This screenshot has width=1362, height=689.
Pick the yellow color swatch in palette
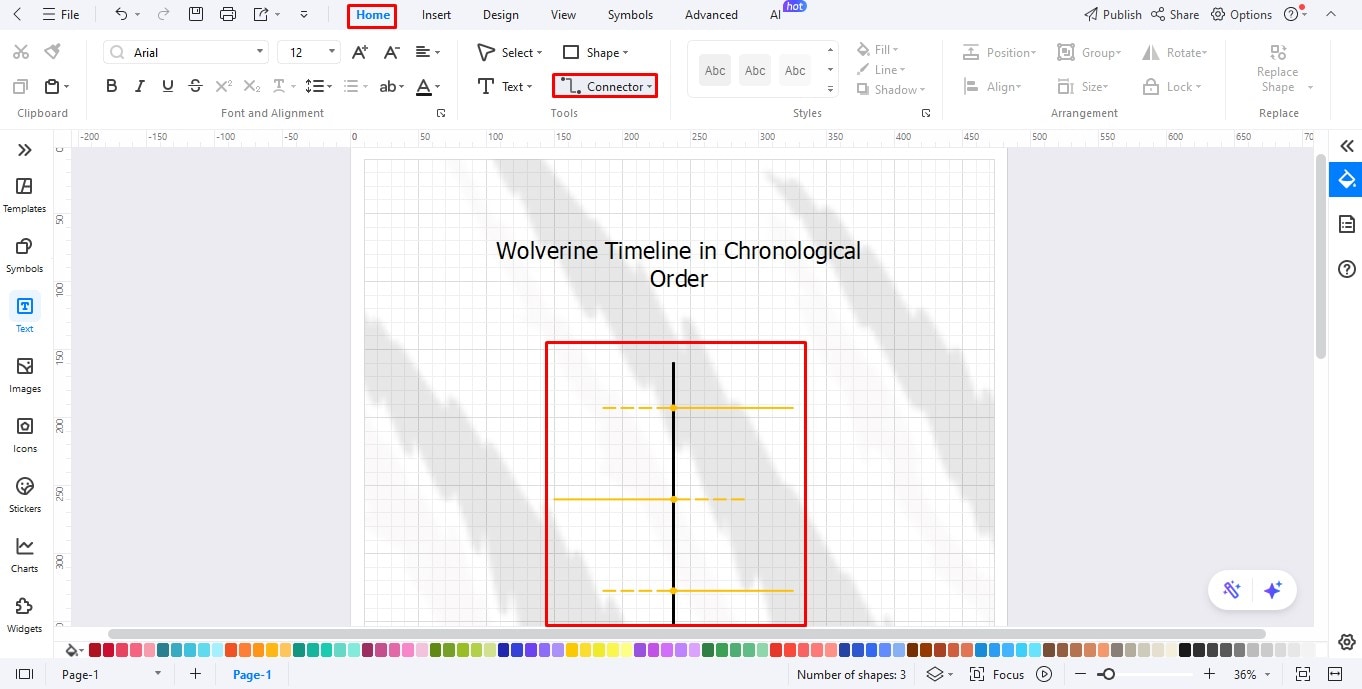[x=572, y=650]
